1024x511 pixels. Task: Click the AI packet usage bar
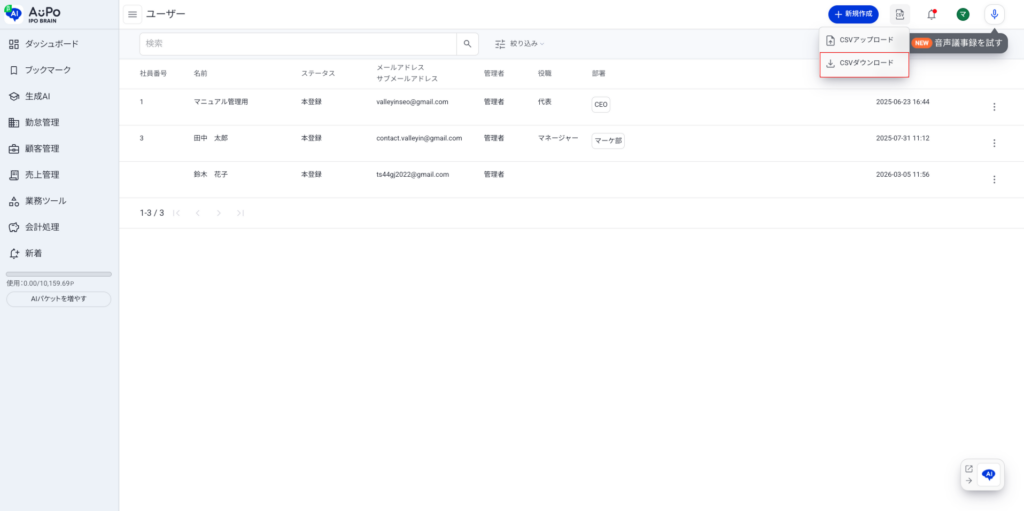click(x=59, y=274)
